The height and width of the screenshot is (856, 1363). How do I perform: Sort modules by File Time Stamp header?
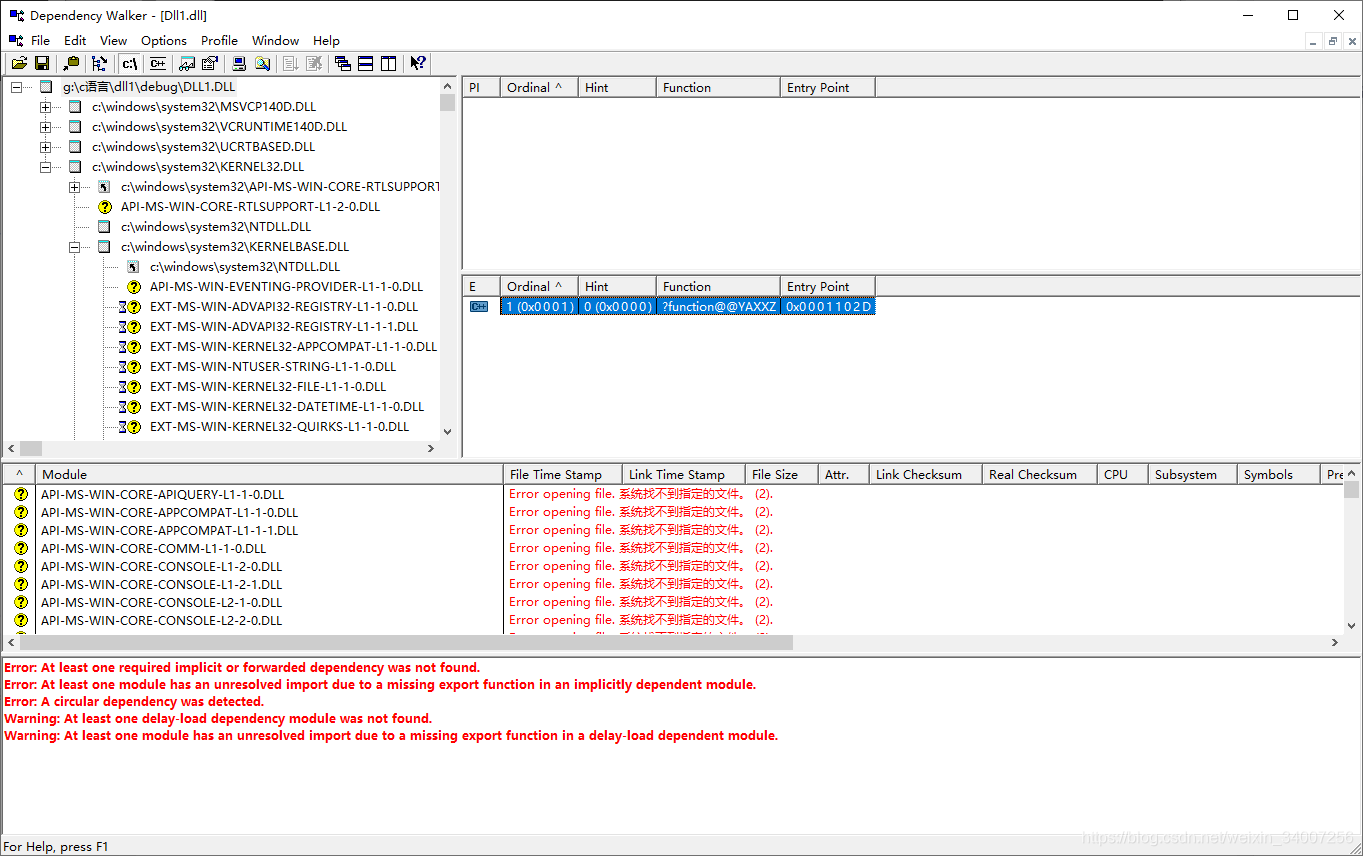pos(563,474)
